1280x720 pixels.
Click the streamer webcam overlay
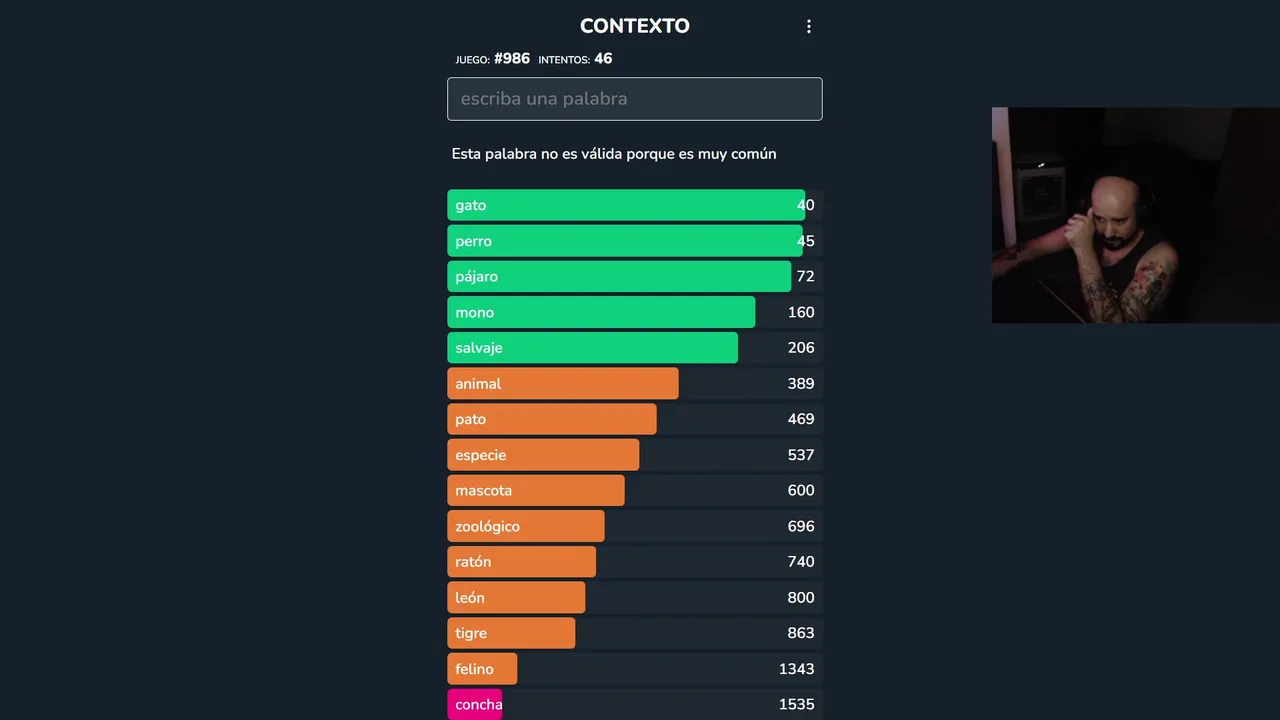coord(1135,215)
